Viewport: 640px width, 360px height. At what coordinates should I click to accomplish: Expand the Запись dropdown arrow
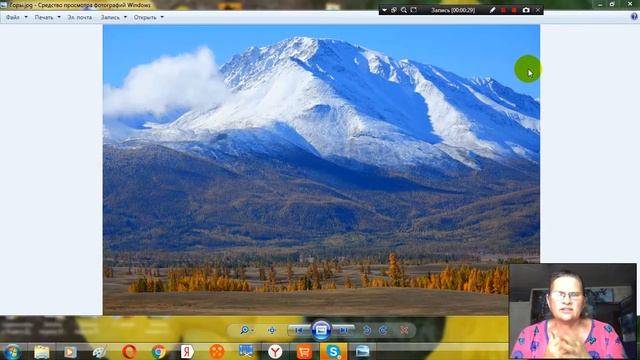(125, 17)
